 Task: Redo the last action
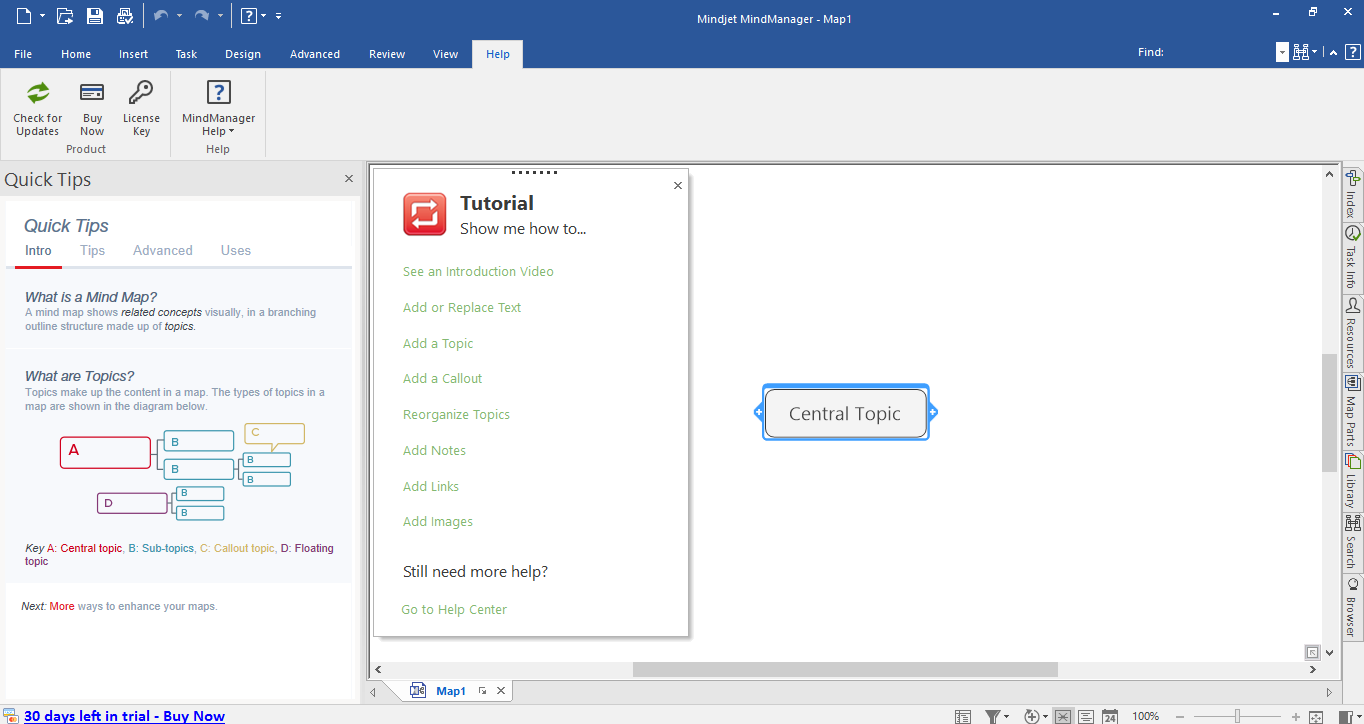point(202,15)
